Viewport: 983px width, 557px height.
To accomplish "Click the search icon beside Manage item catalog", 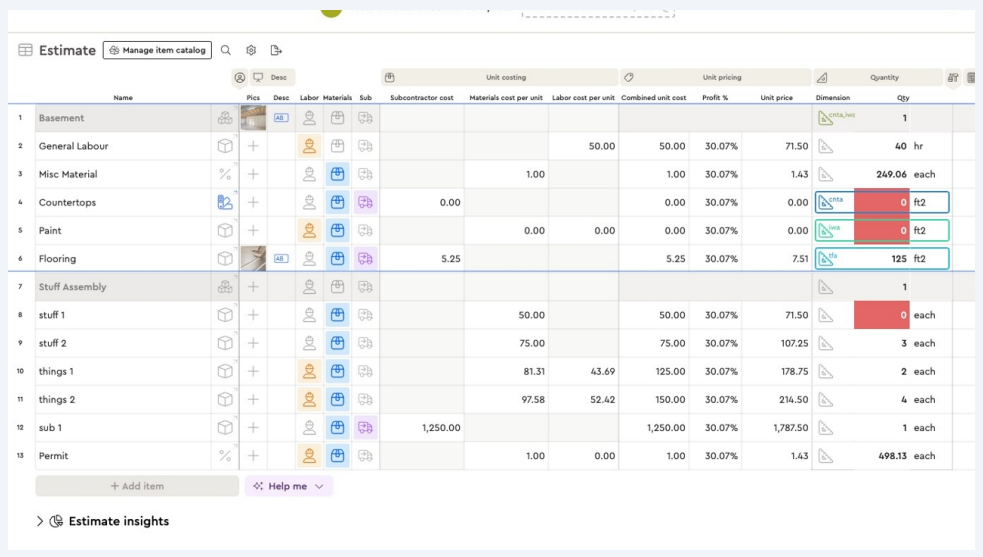I will pos(226,50).
